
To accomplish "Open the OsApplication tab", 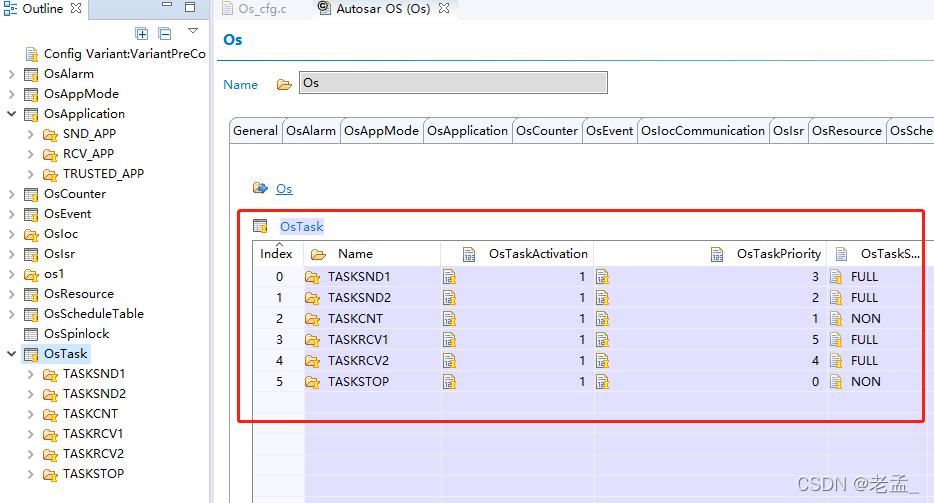I will click(467, 131).
